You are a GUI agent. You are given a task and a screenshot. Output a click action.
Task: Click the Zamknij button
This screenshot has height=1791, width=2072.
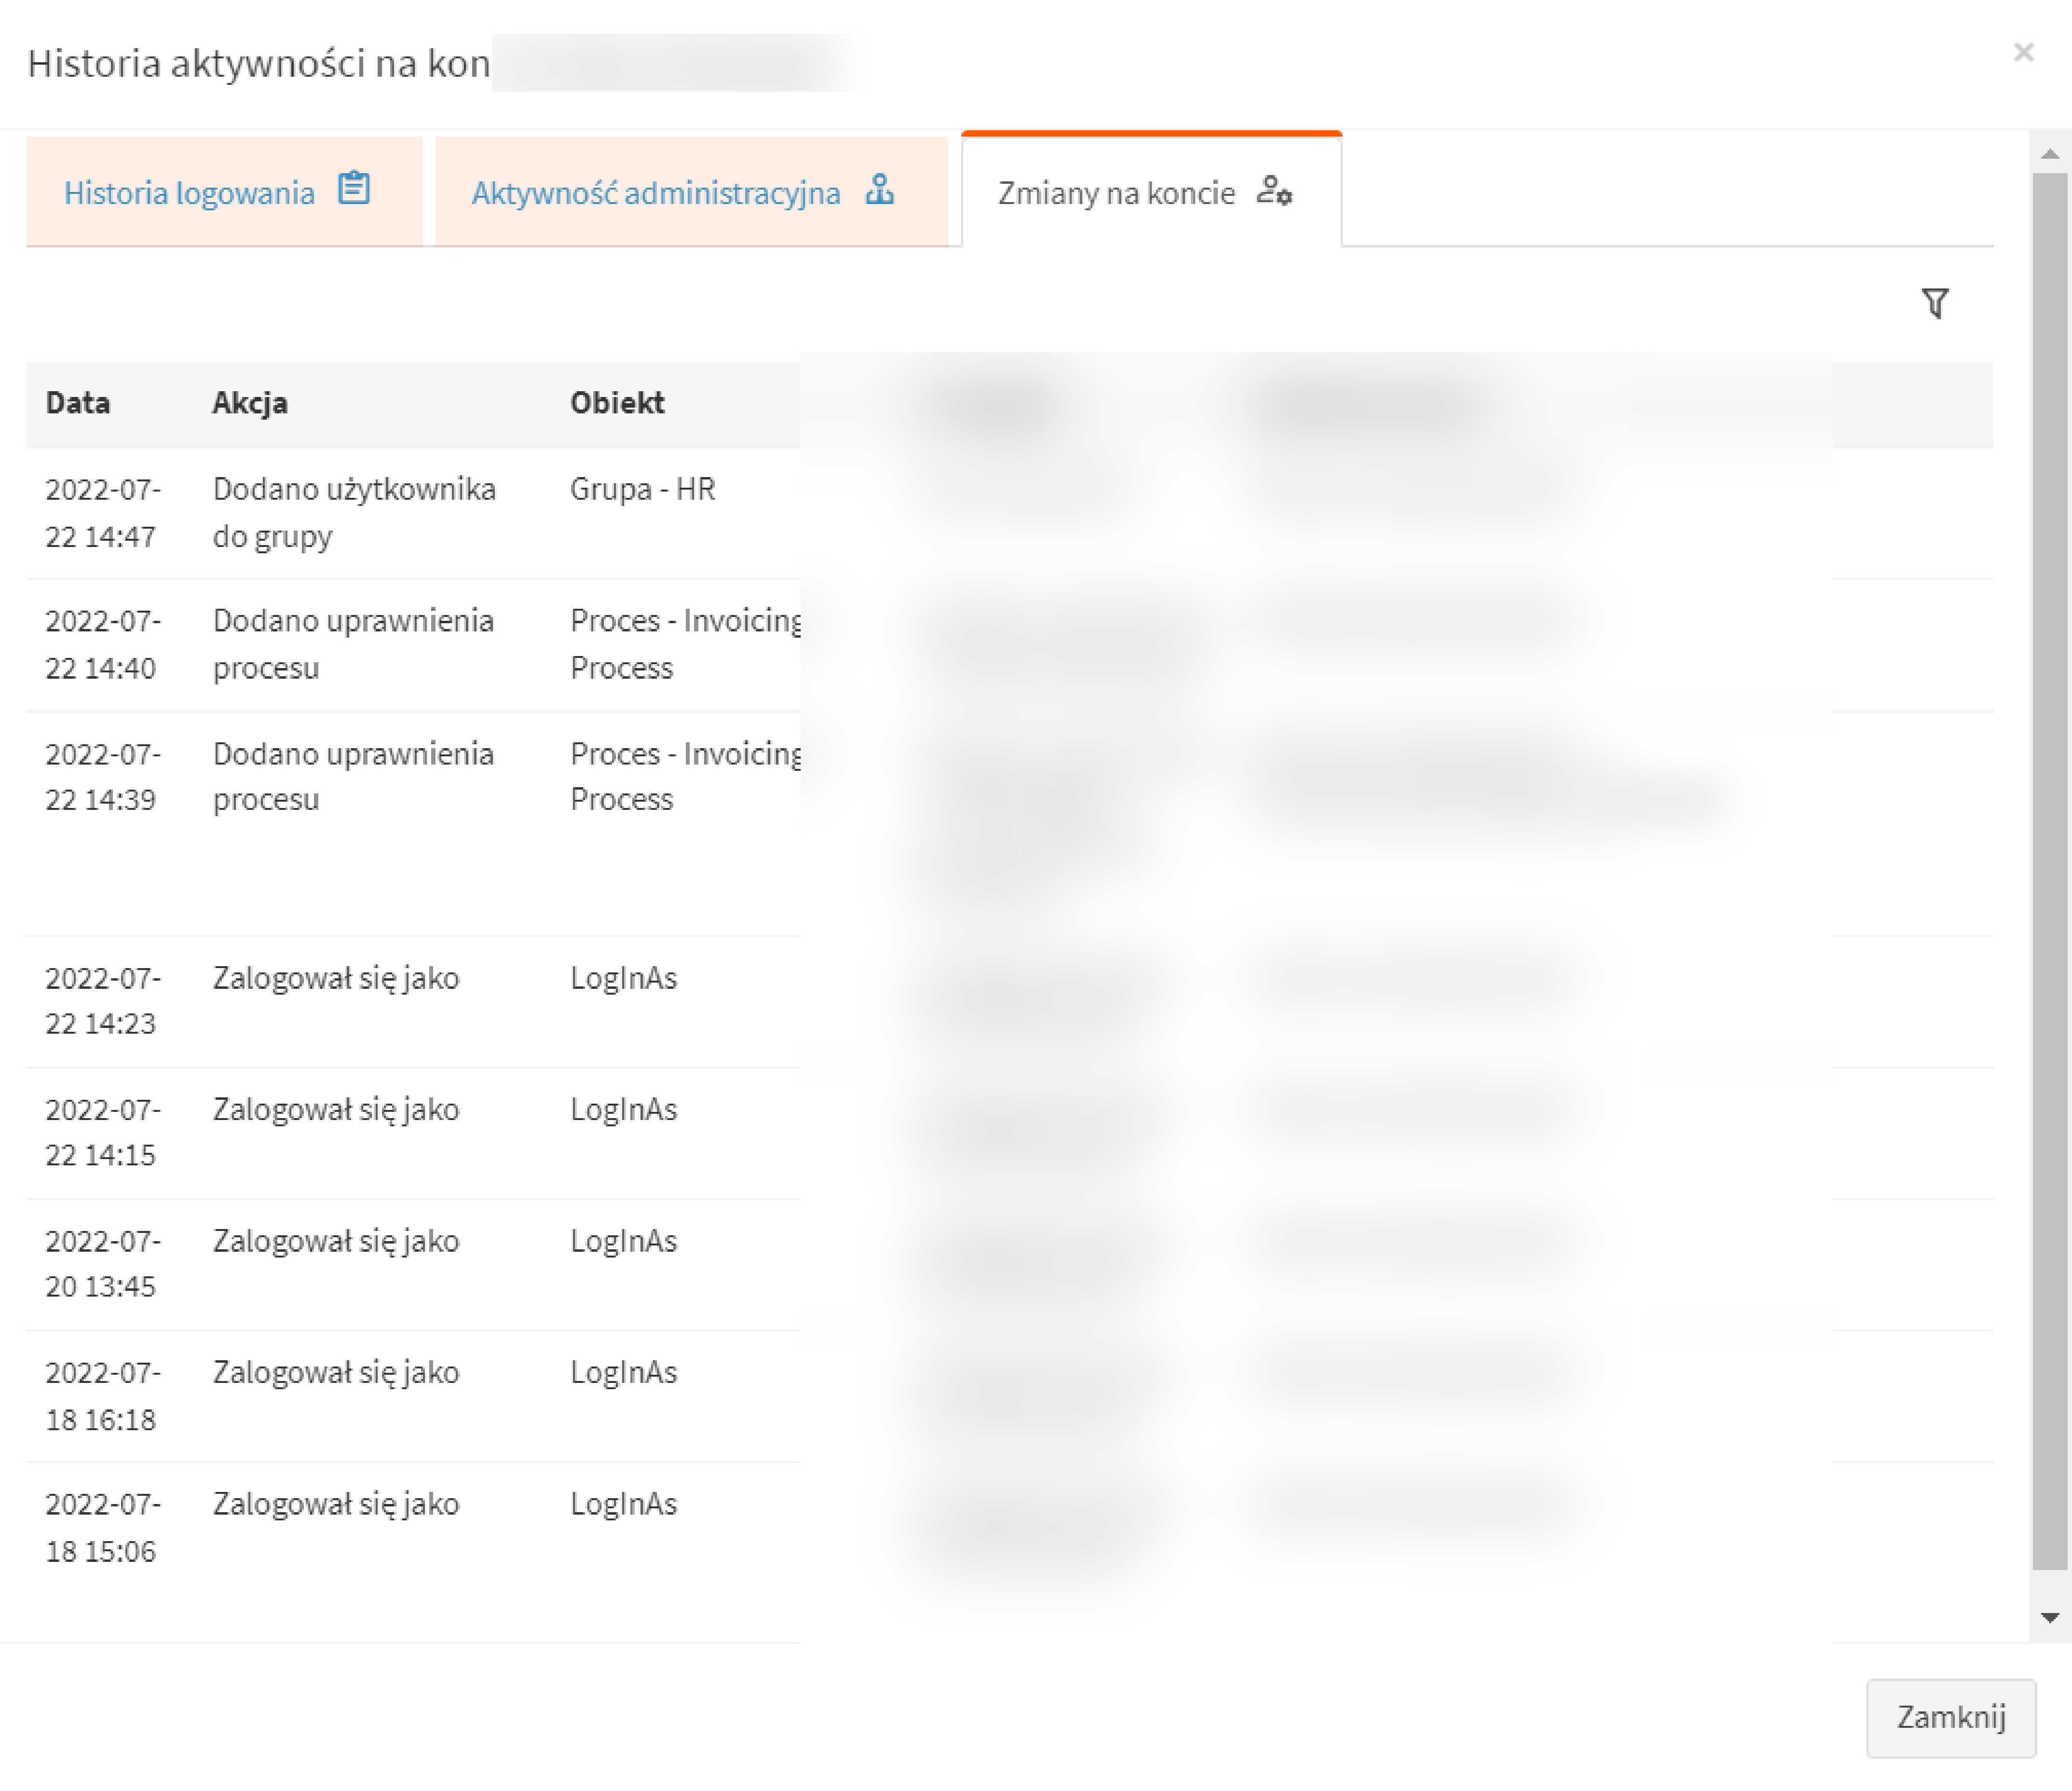point(1951,1717)
